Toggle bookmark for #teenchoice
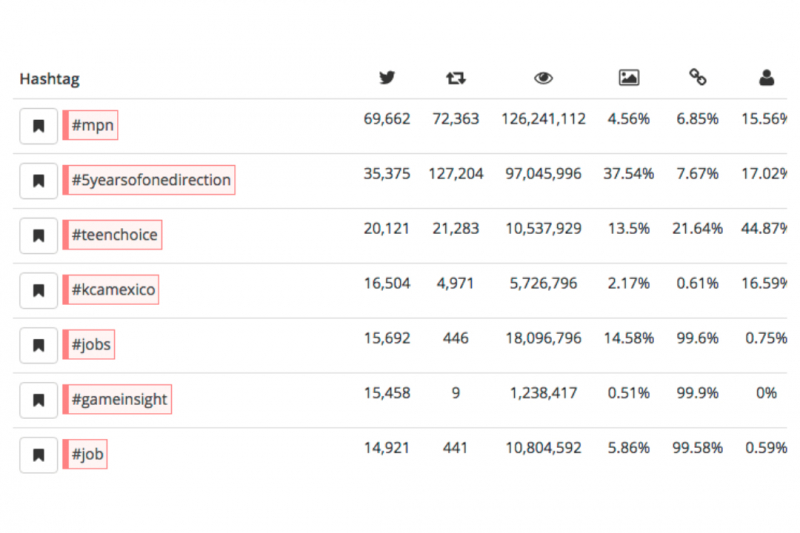 click(38, 235)
